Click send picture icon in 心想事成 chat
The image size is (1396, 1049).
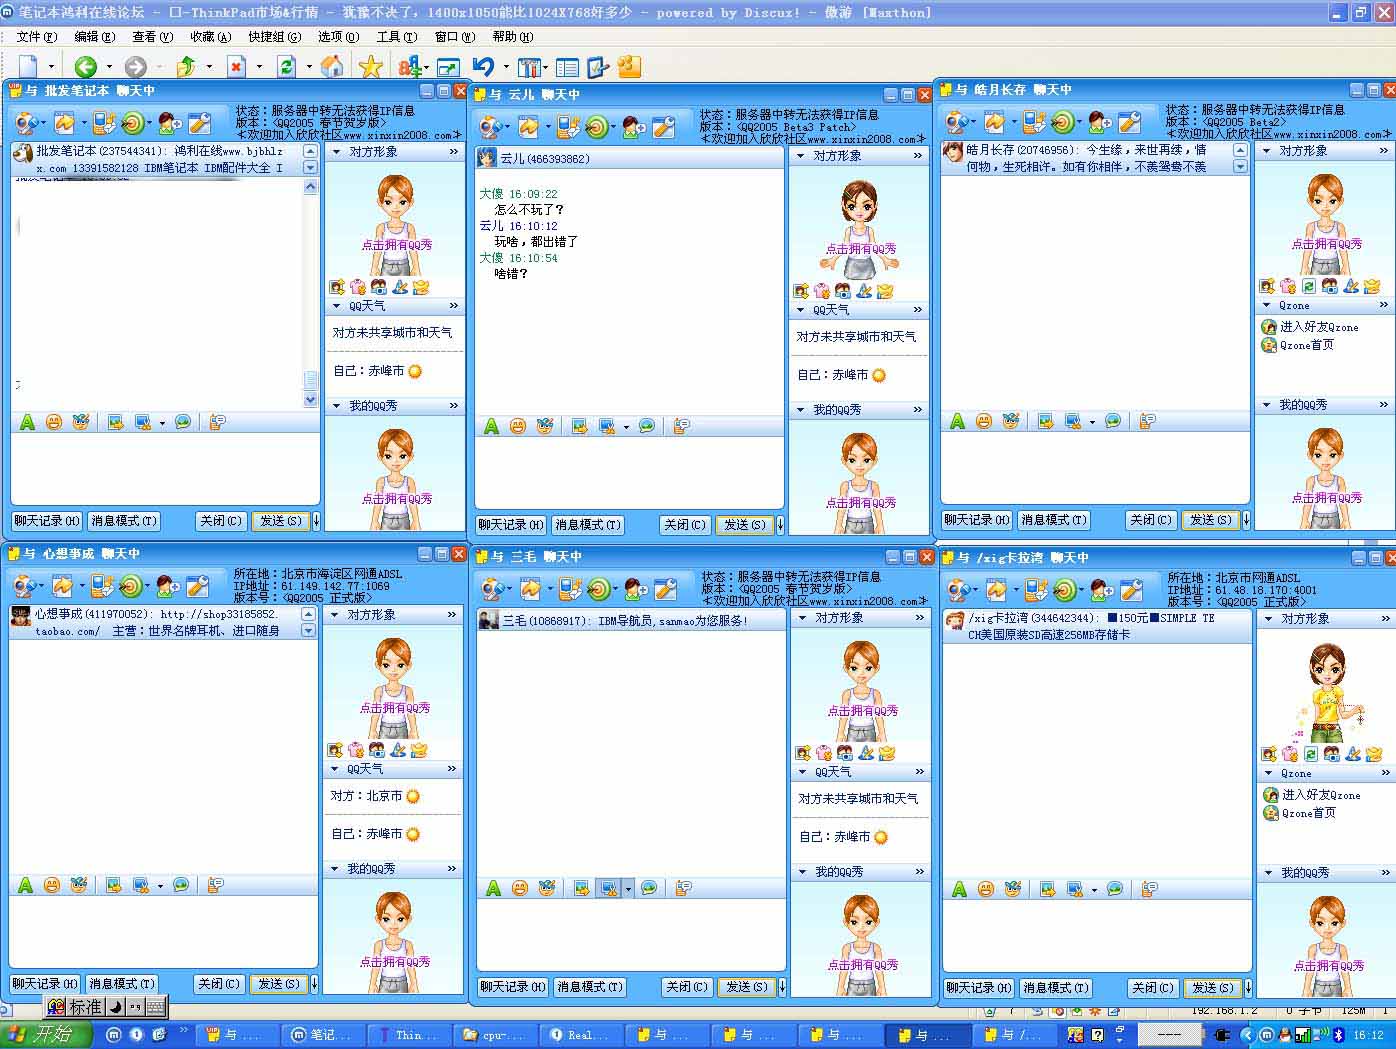click(114, 885)
